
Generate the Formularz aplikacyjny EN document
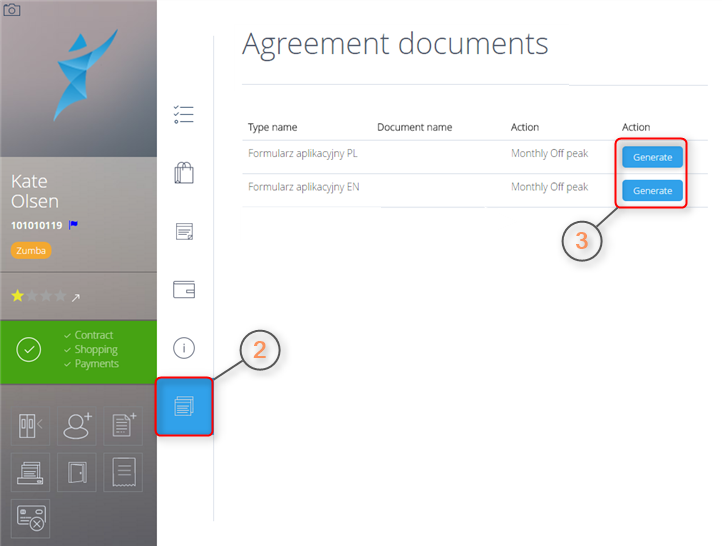[x=652, y=190]
